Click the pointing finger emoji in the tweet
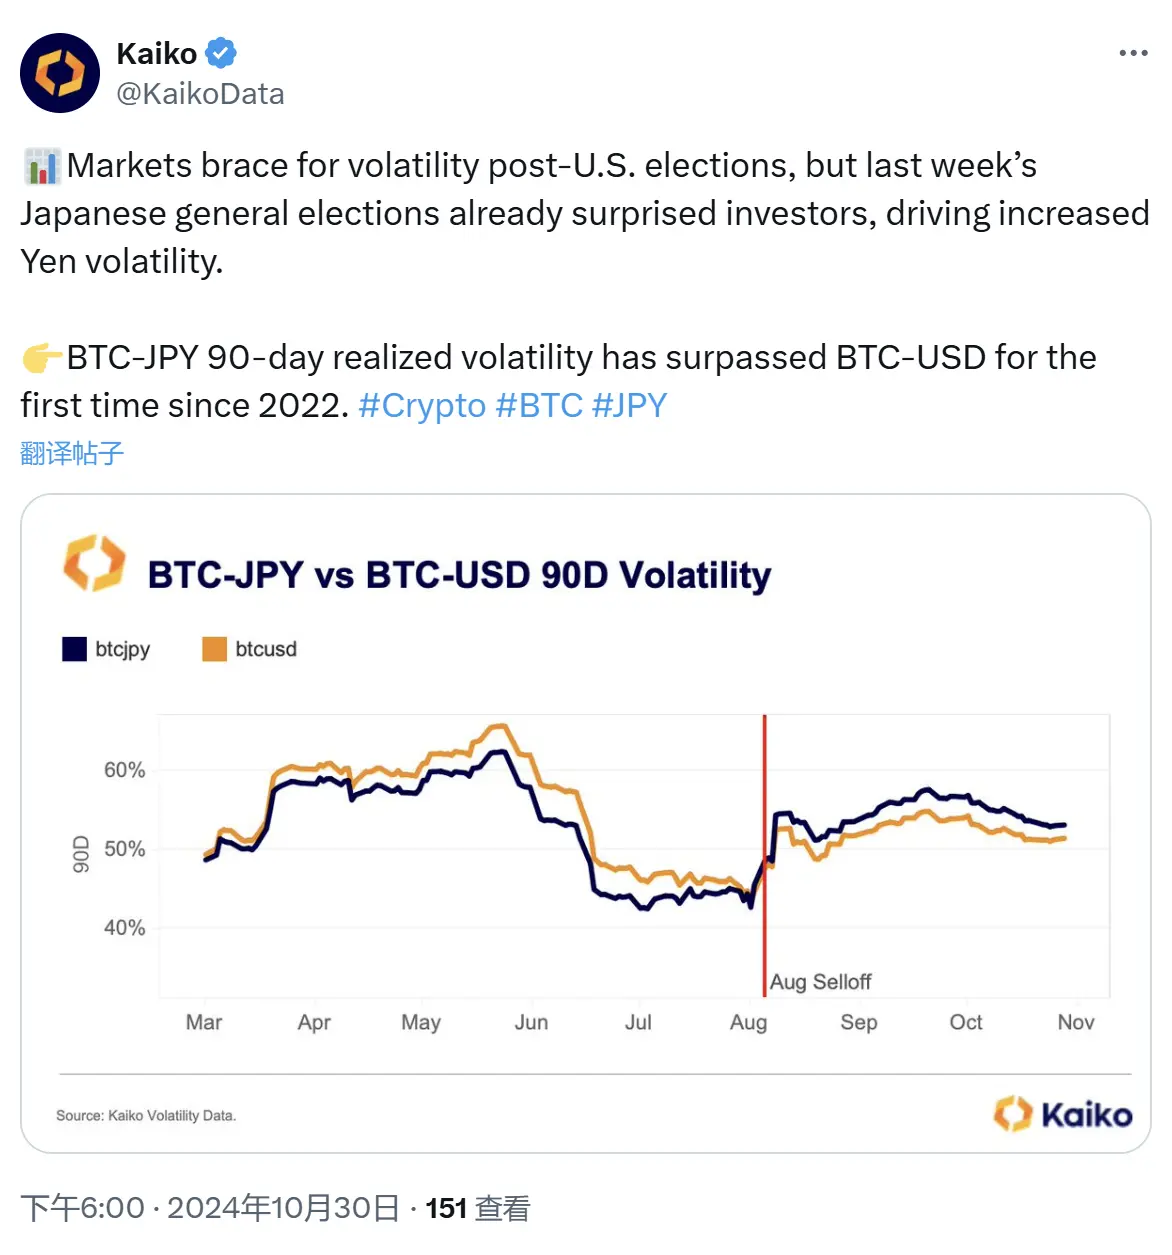 38,356
